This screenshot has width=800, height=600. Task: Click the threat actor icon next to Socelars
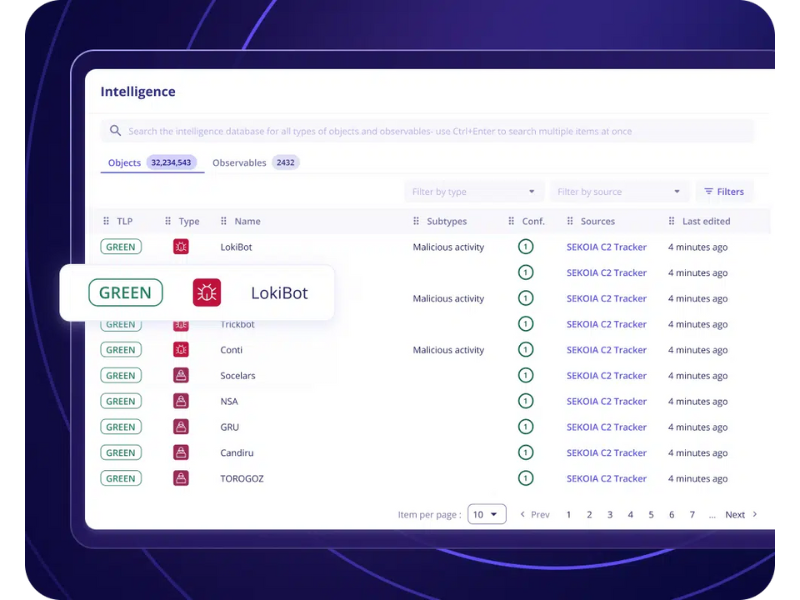[182, 375]
